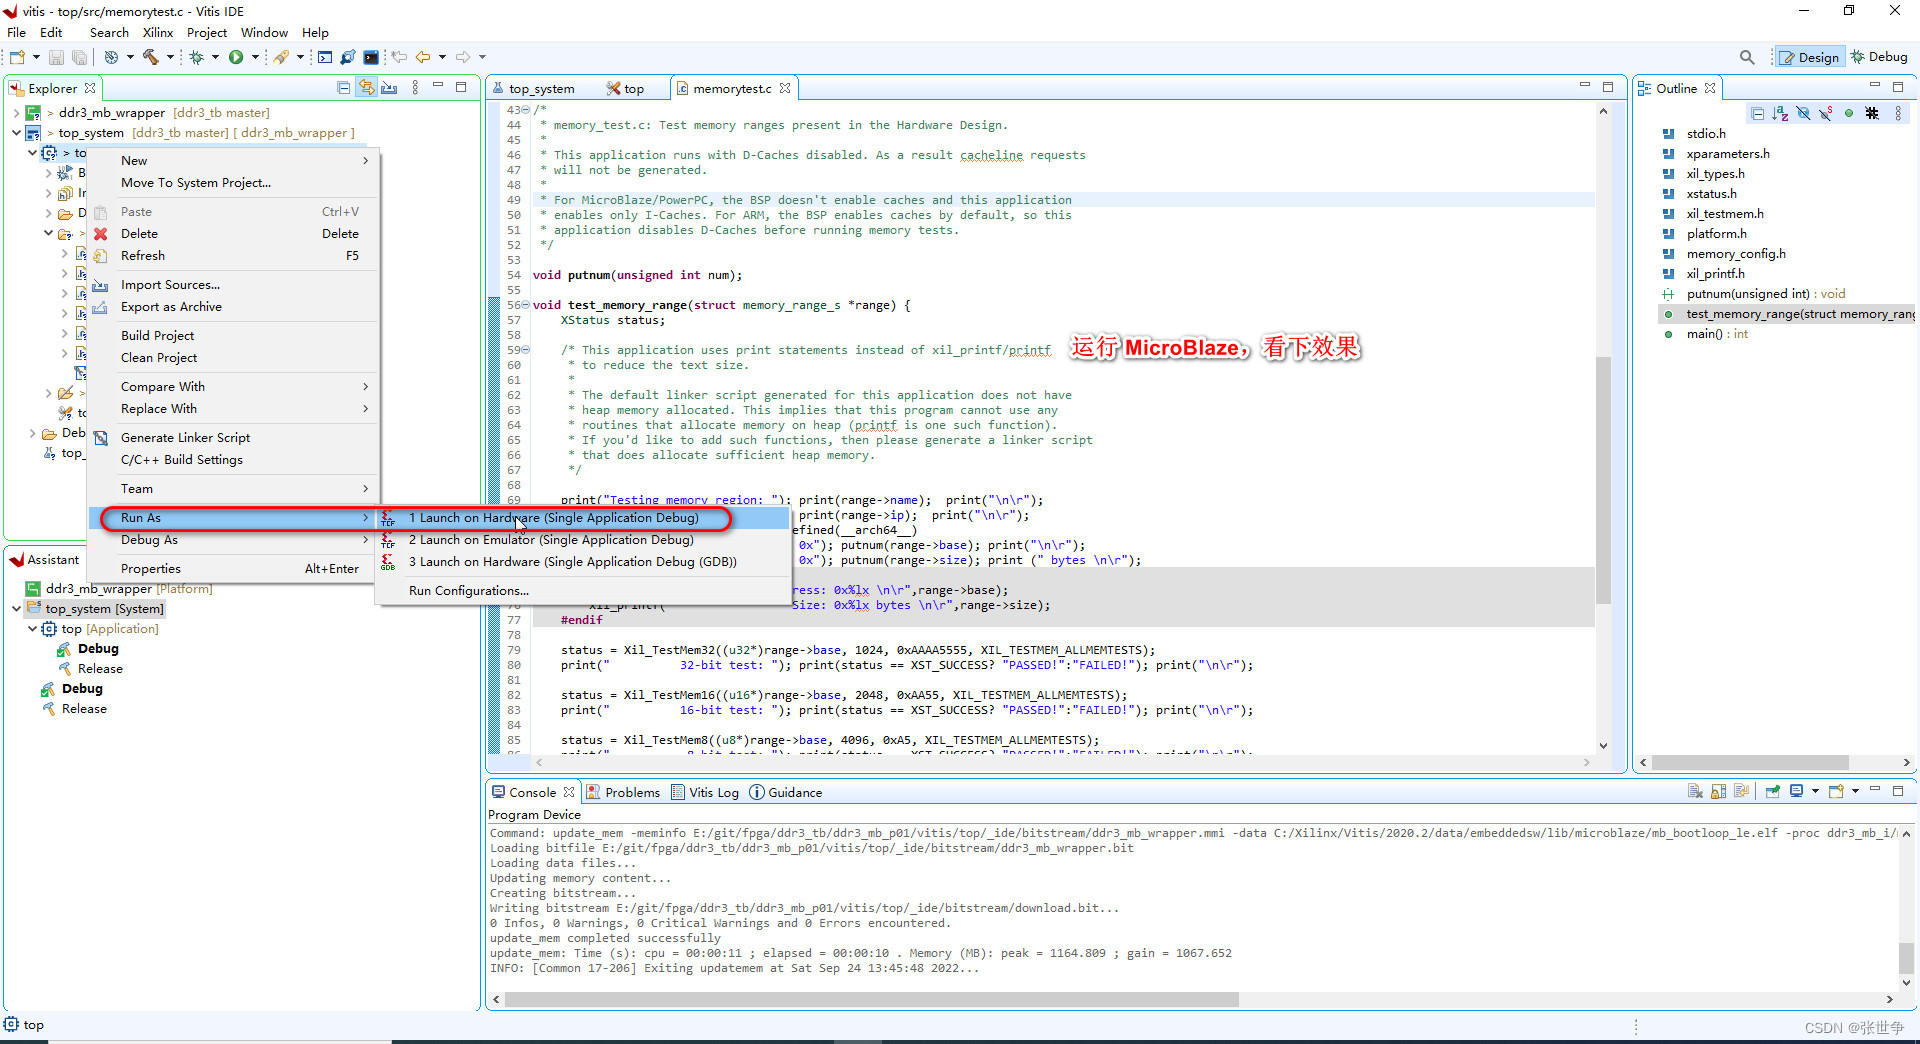Click Outline horizontal scrollbar thumb

coord(1750,762)
